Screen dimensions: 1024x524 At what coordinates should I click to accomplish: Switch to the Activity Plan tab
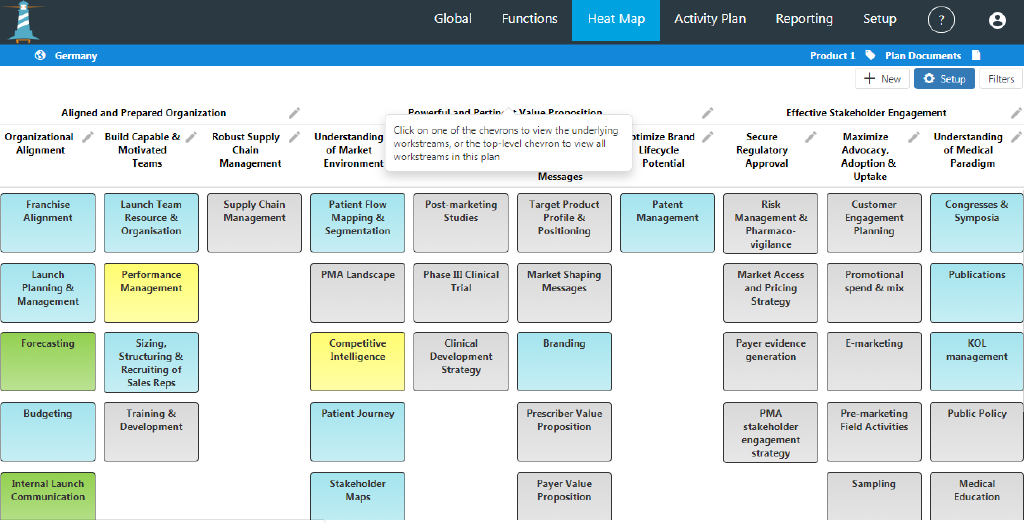pyautogui.click(x=709, y=19)
